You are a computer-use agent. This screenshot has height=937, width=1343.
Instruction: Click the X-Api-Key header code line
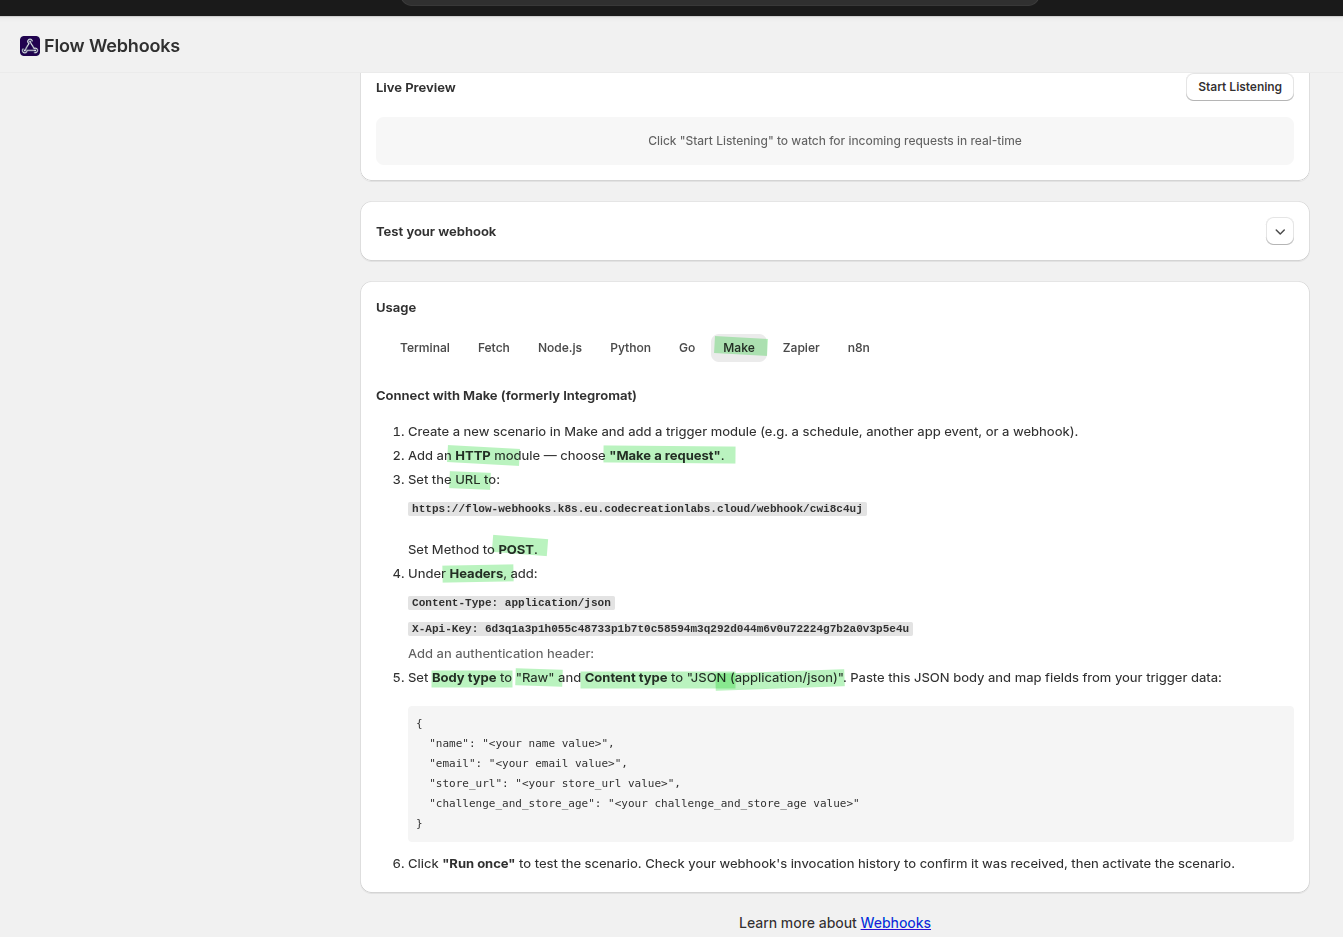[x=660, y=629]
